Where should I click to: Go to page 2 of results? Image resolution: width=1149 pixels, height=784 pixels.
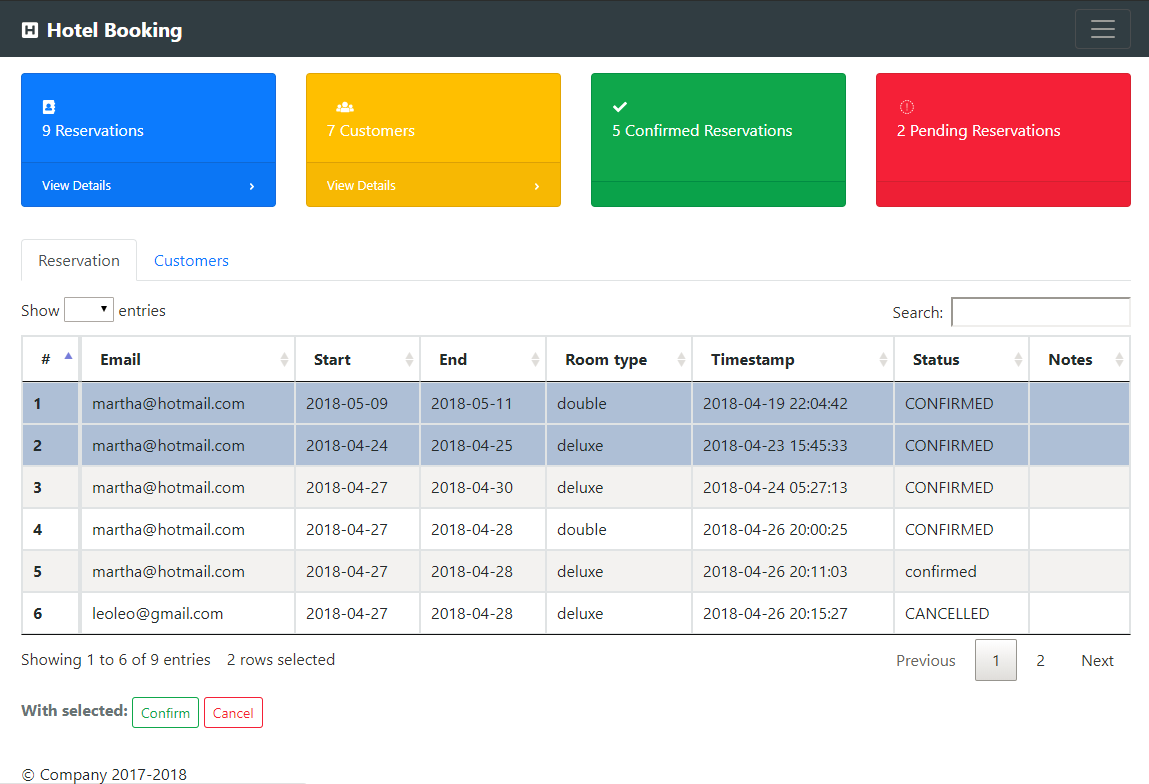(1040, 660)
